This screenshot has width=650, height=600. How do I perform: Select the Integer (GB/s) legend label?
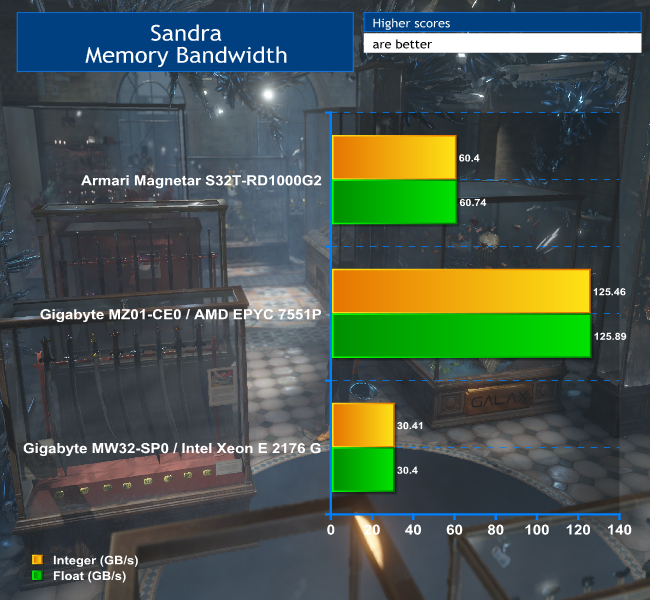(x=90, y=560)
